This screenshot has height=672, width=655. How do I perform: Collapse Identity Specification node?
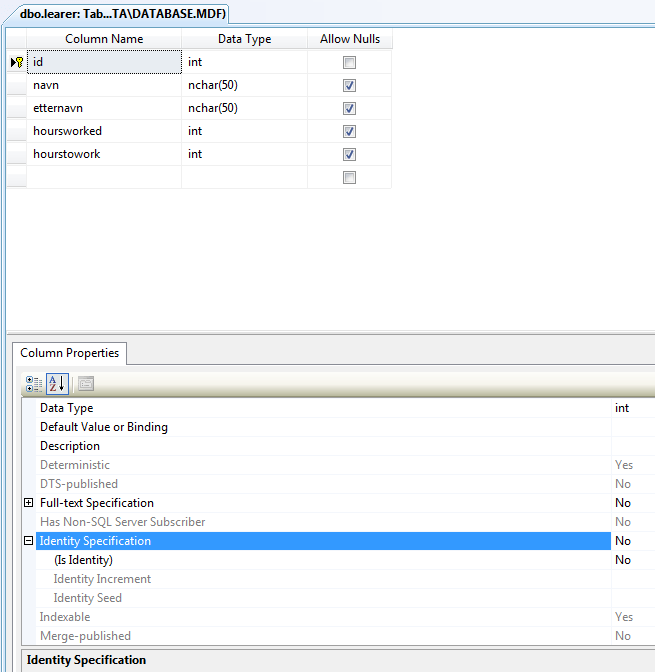28,541
